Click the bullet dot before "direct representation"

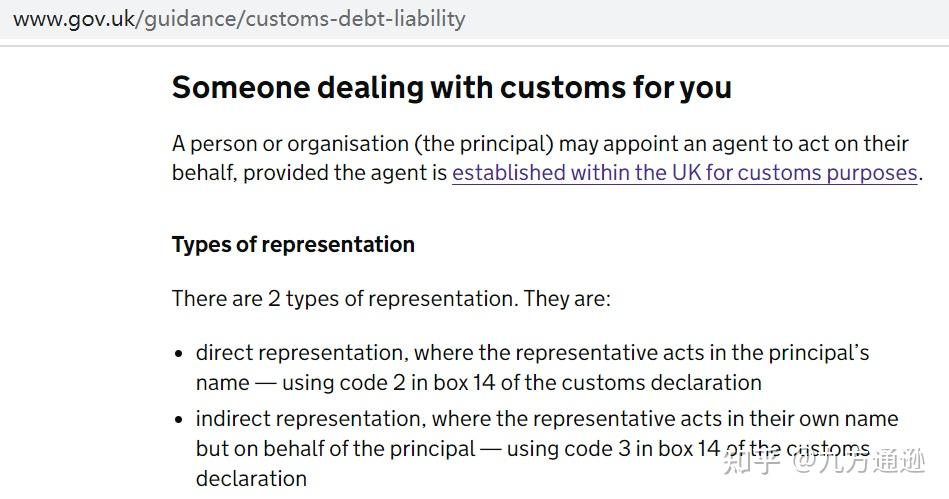[x=179, y=354]
